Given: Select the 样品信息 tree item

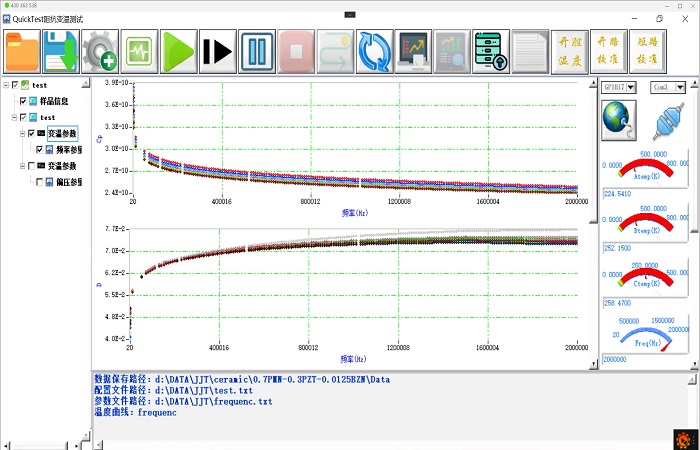Looking at the screenshot, I should [54, 101].
